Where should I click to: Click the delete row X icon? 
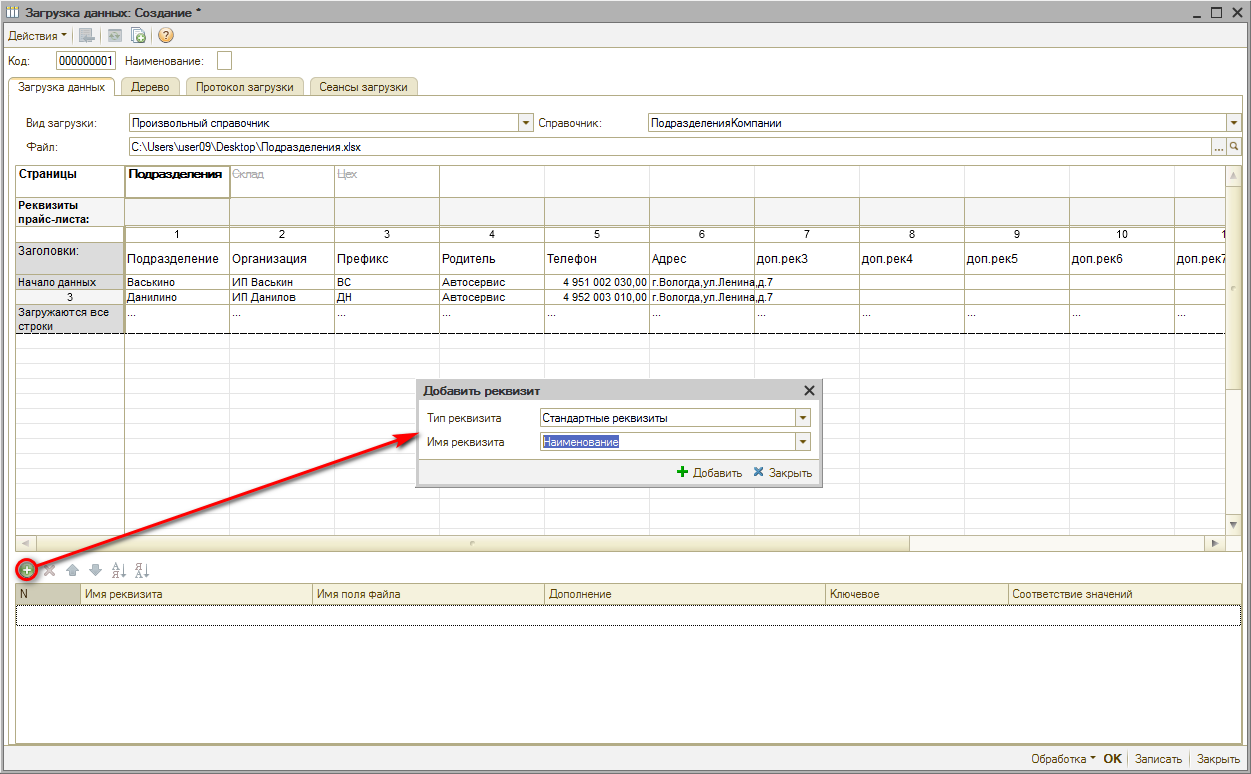click(49, 570)
